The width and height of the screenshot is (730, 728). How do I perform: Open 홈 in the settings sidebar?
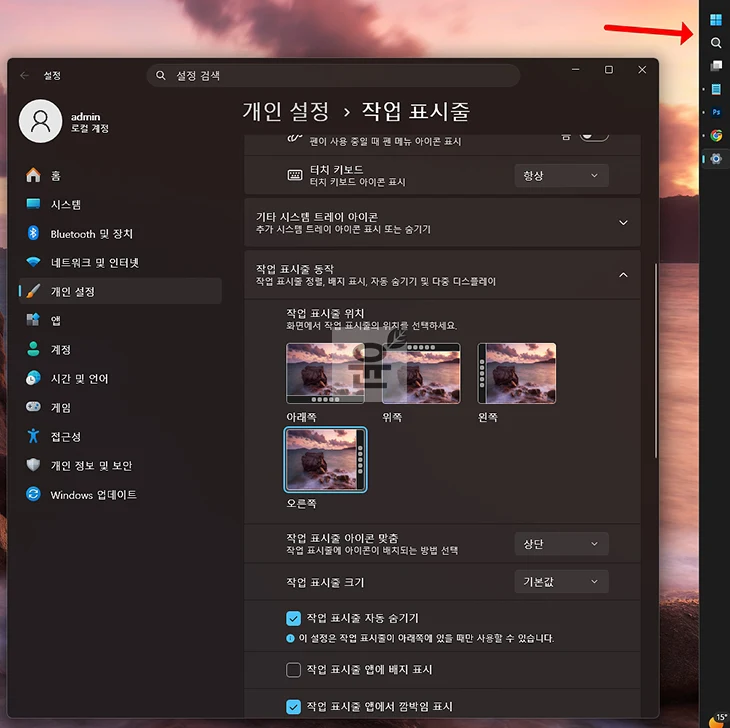point(120,175)
